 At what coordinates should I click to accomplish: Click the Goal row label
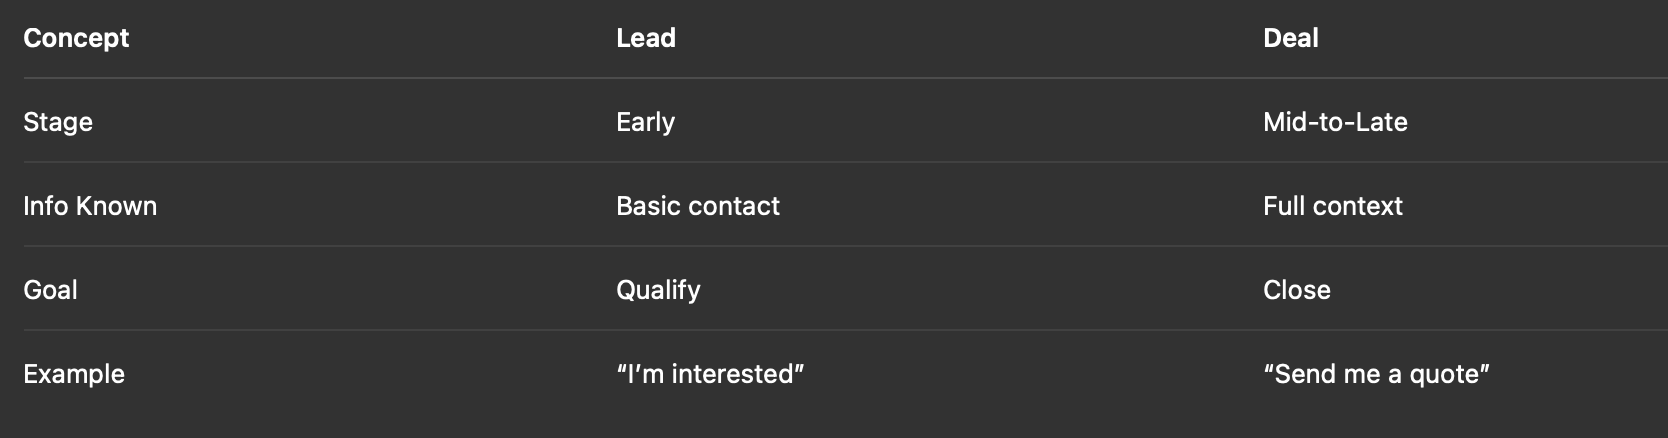(50, 290)
